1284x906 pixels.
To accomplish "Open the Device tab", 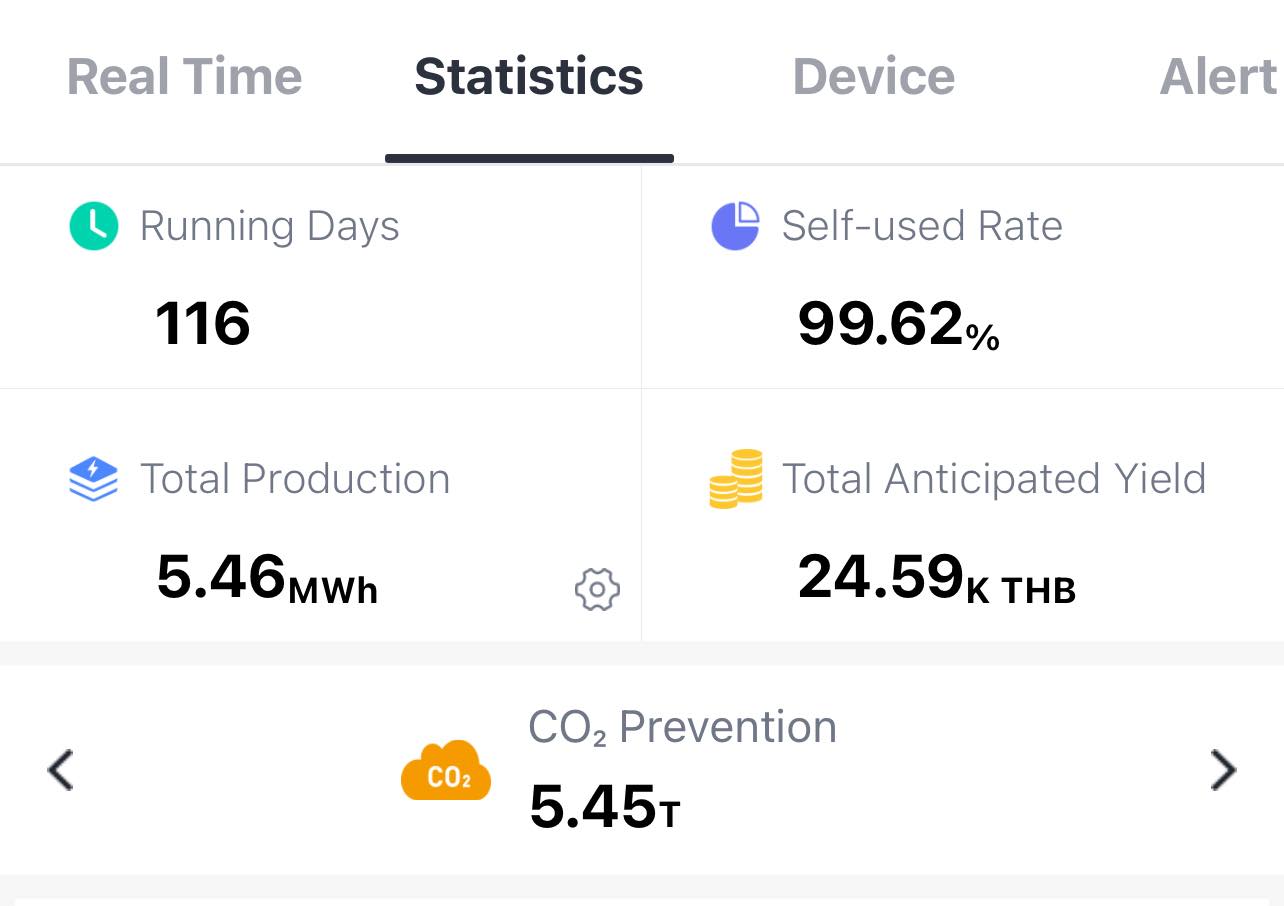I will tap(873, 77).
